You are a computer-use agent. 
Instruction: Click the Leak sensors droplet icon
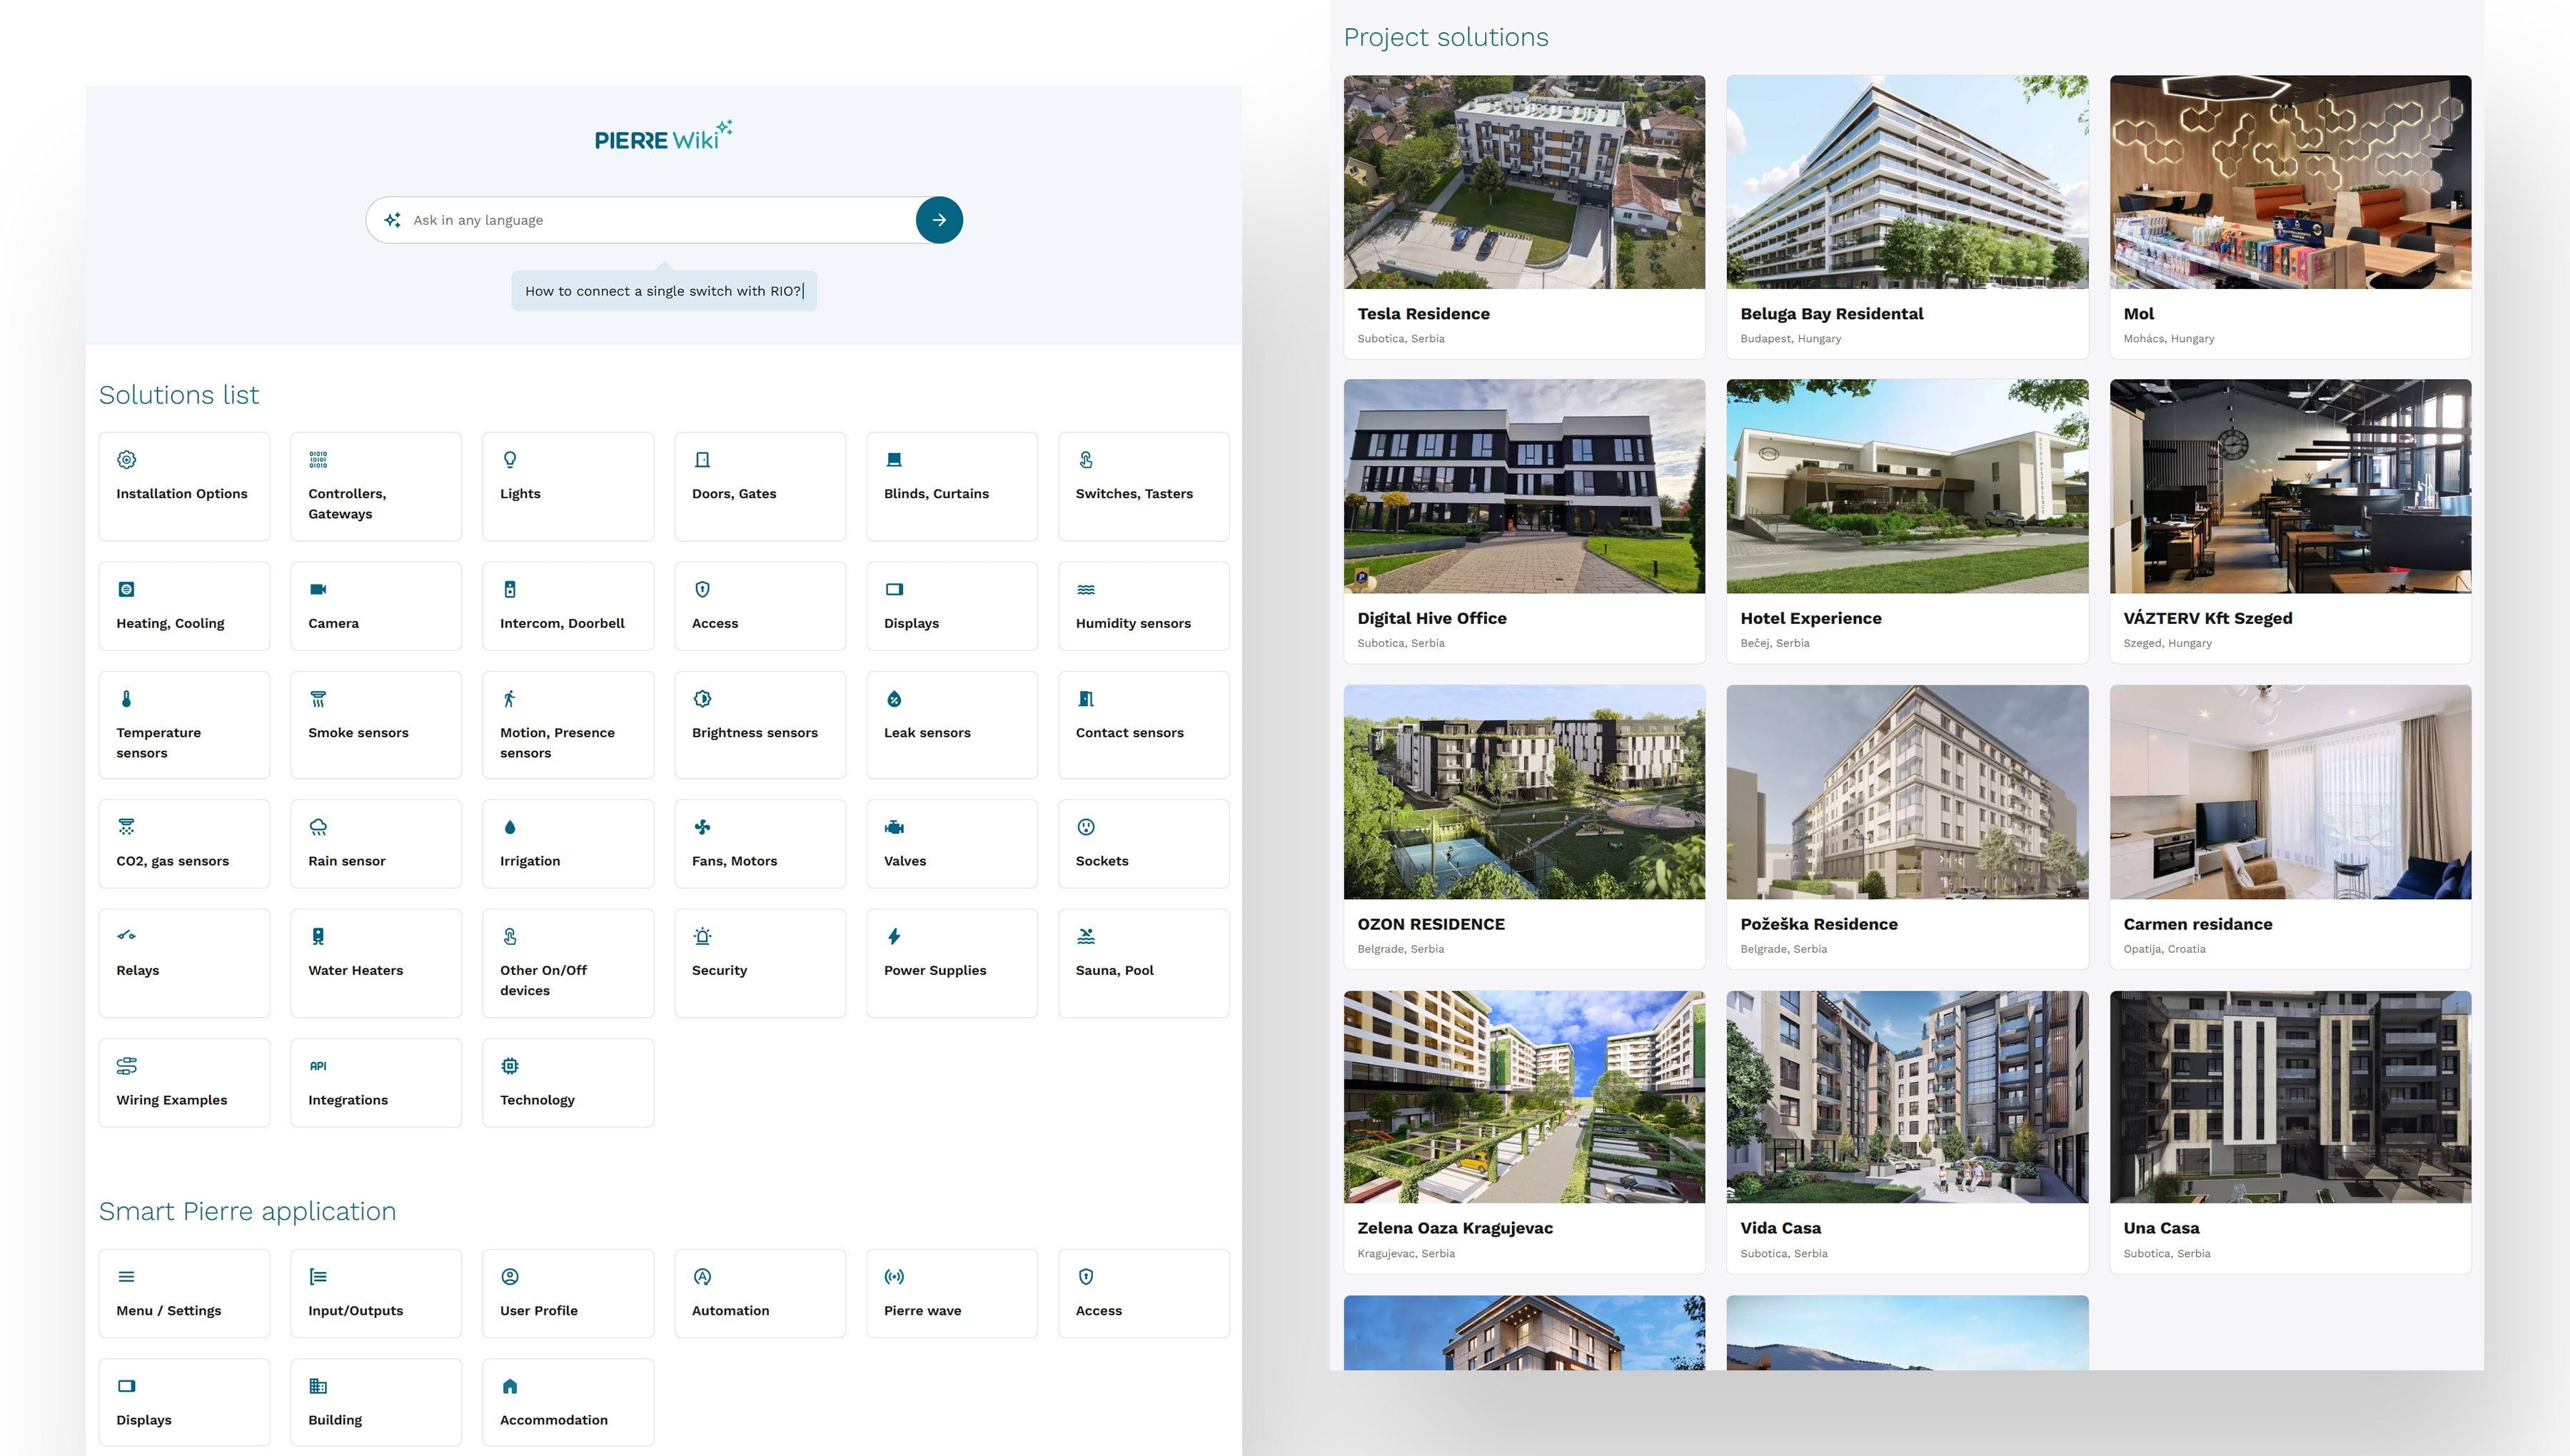coord(894,699)
